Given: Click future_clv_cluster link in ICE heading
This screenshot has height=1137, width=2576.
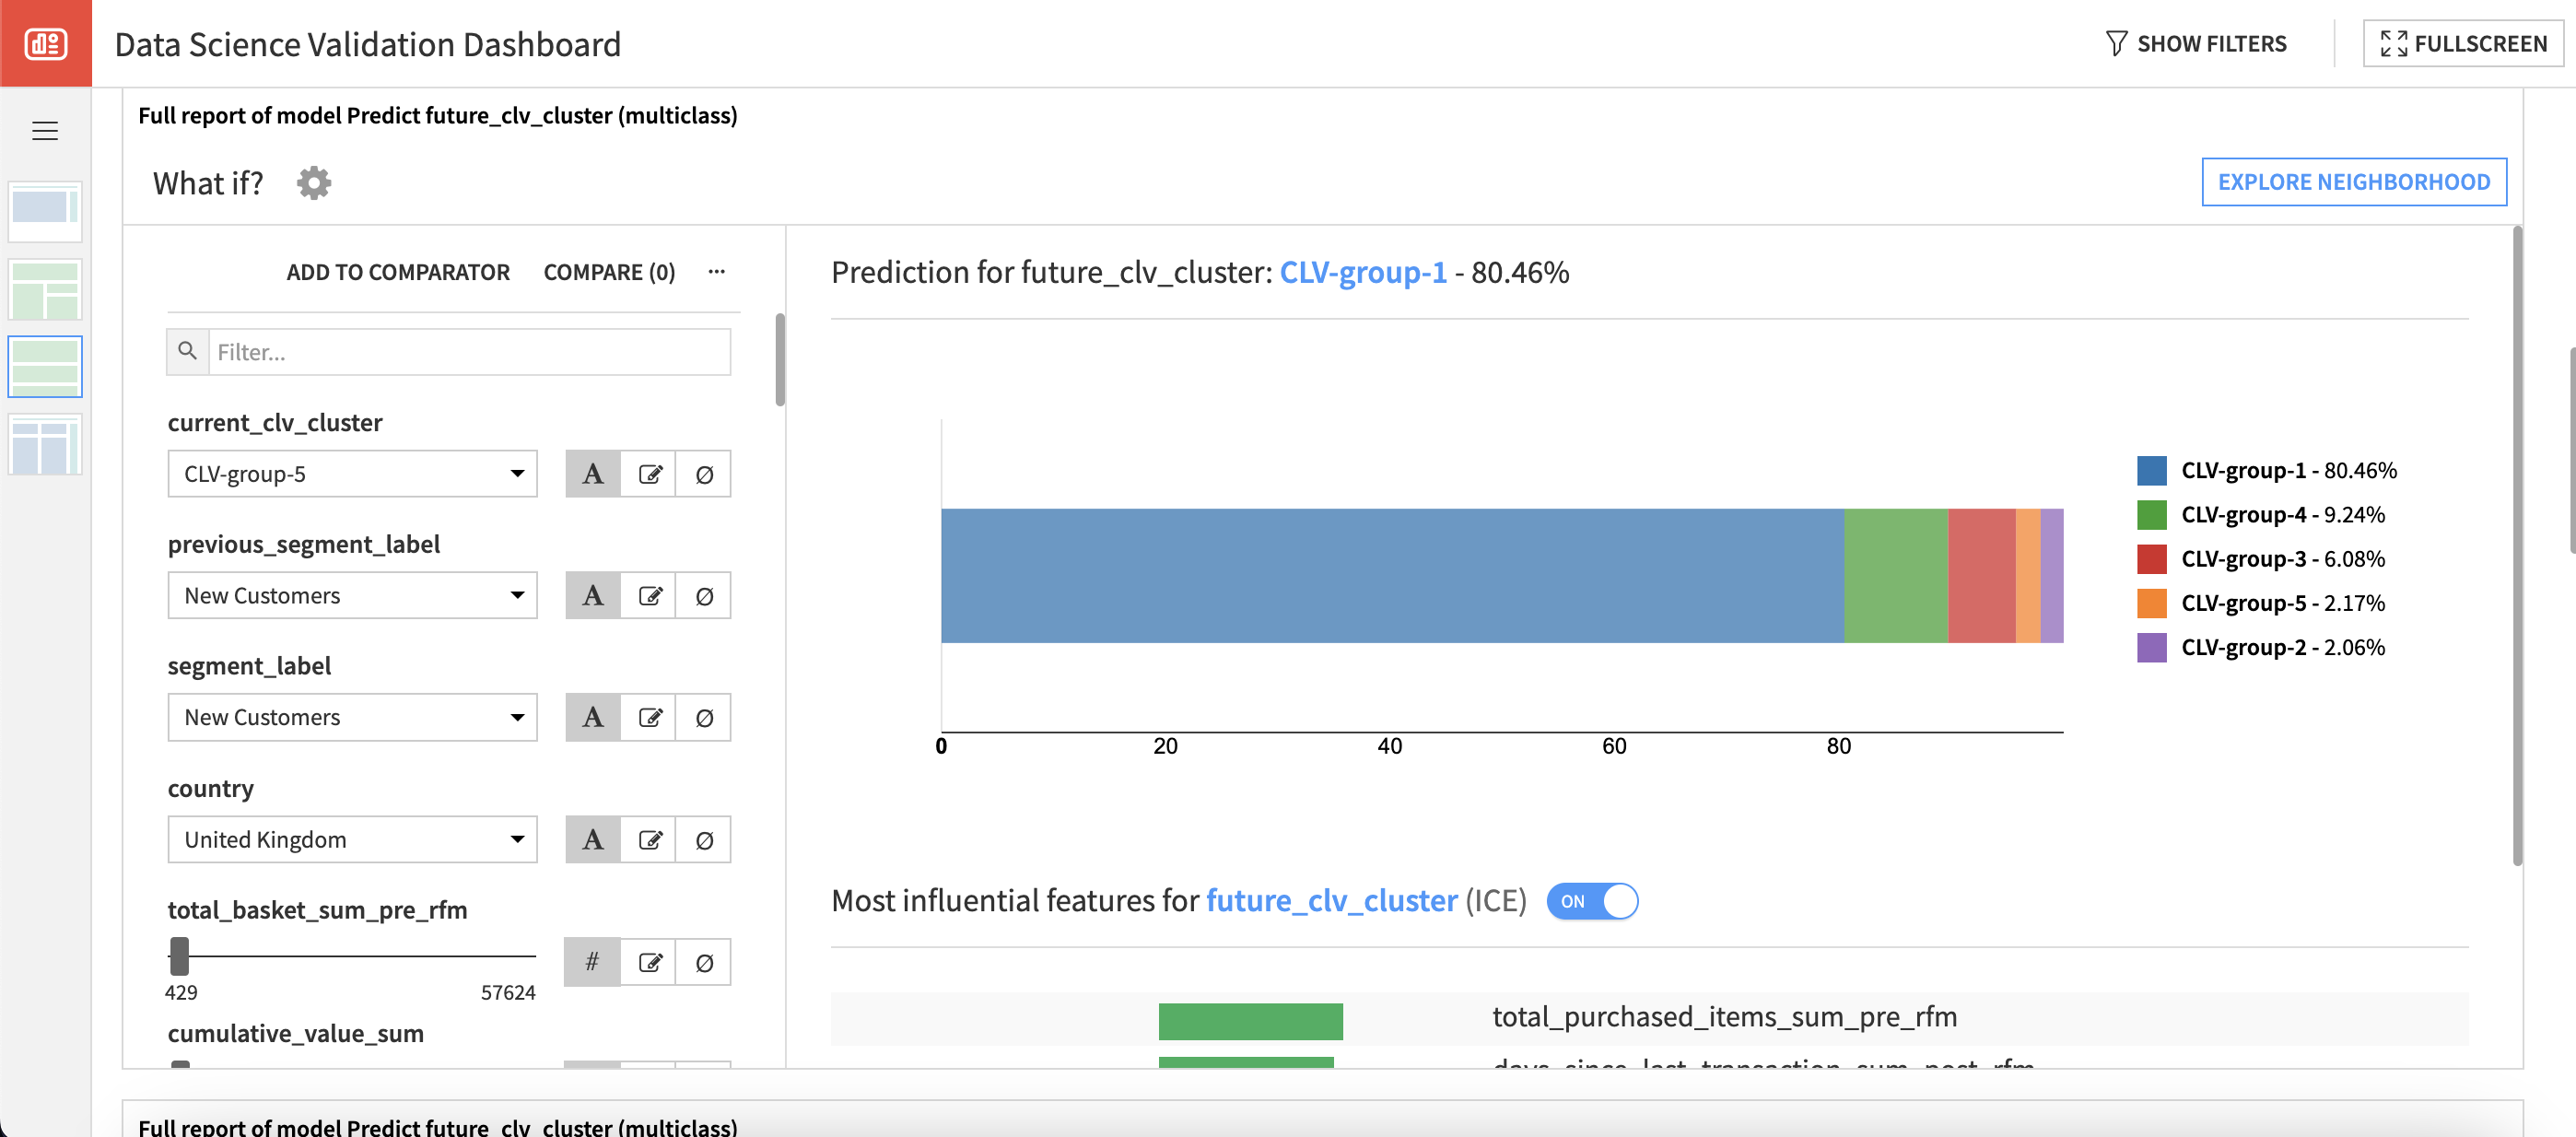Looking at the screenshot, I should 1331,901.
